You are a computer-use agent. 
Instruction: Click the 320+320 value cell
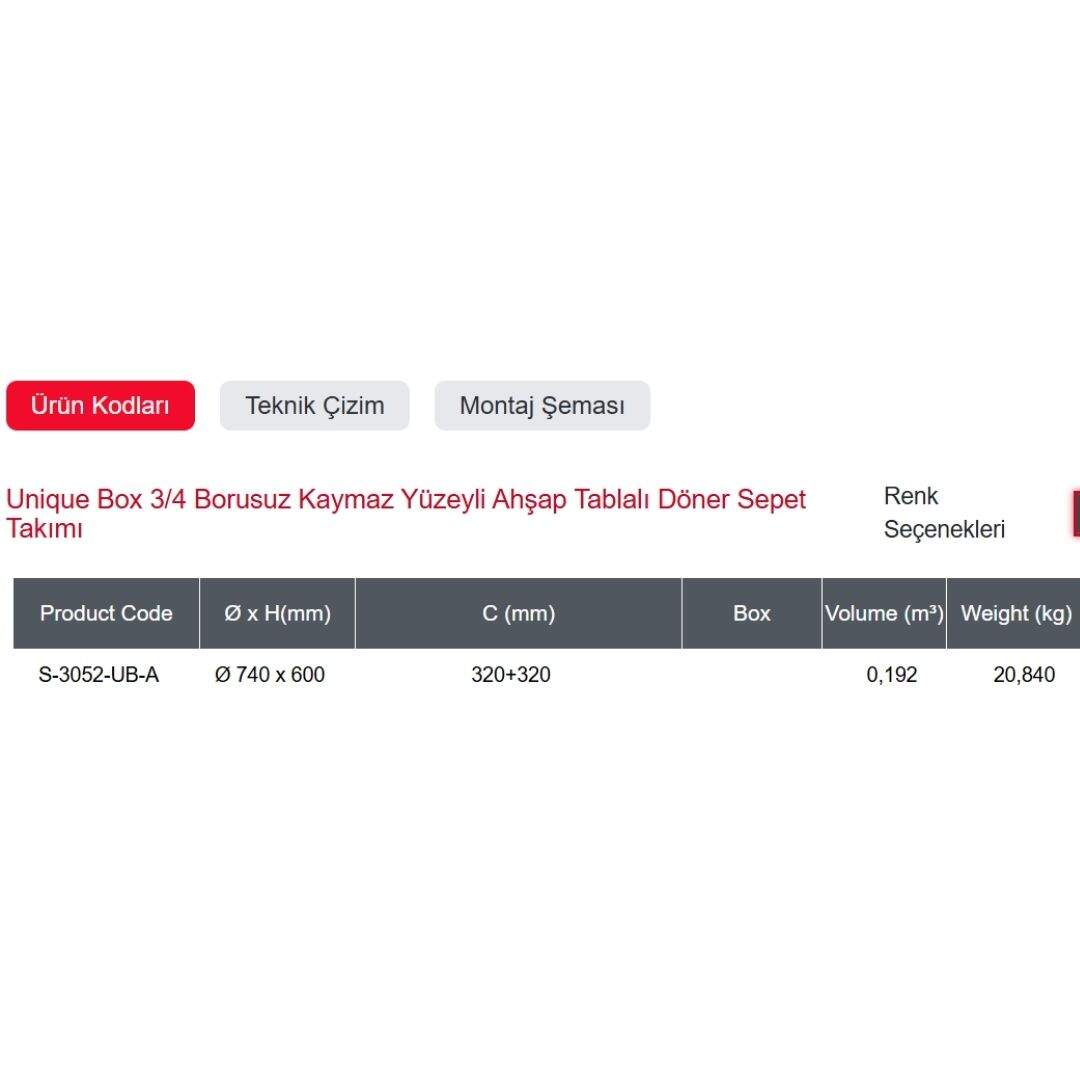(x=511, y=675)
